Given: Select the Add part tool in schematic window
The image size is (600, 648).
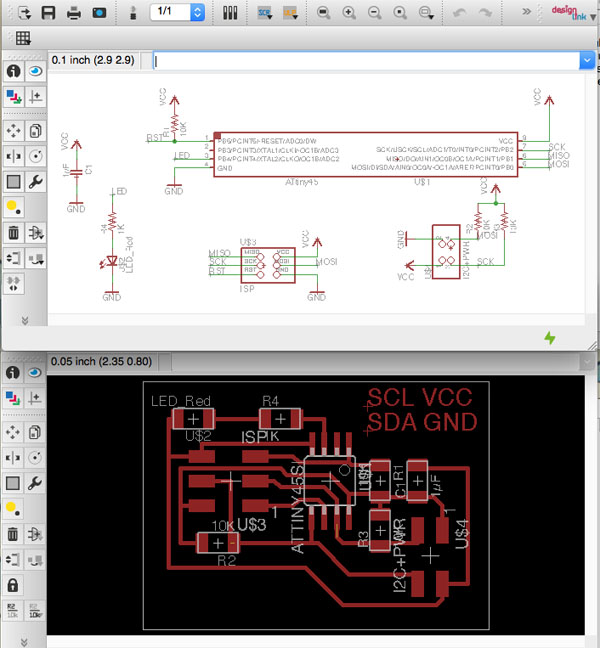Looking at the screenshot, I should coord(36,233).
